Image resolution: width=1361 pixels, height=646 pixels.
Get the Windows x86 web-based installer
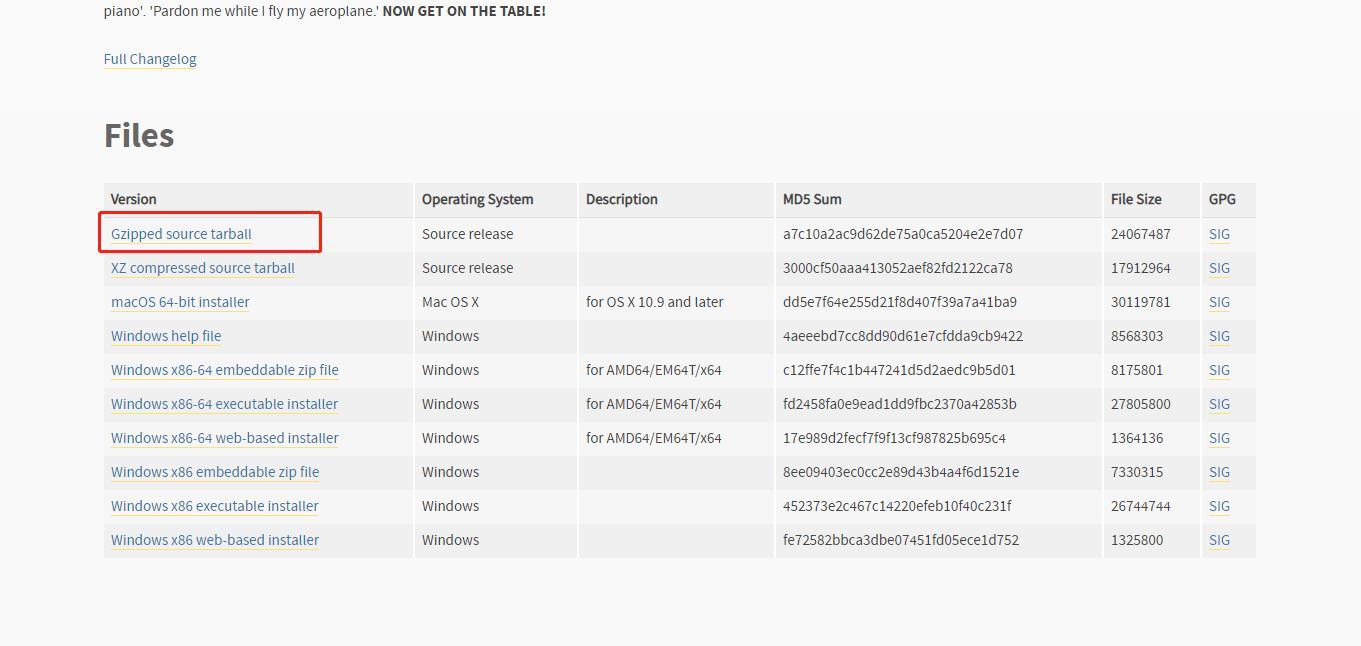click(215, 540)
